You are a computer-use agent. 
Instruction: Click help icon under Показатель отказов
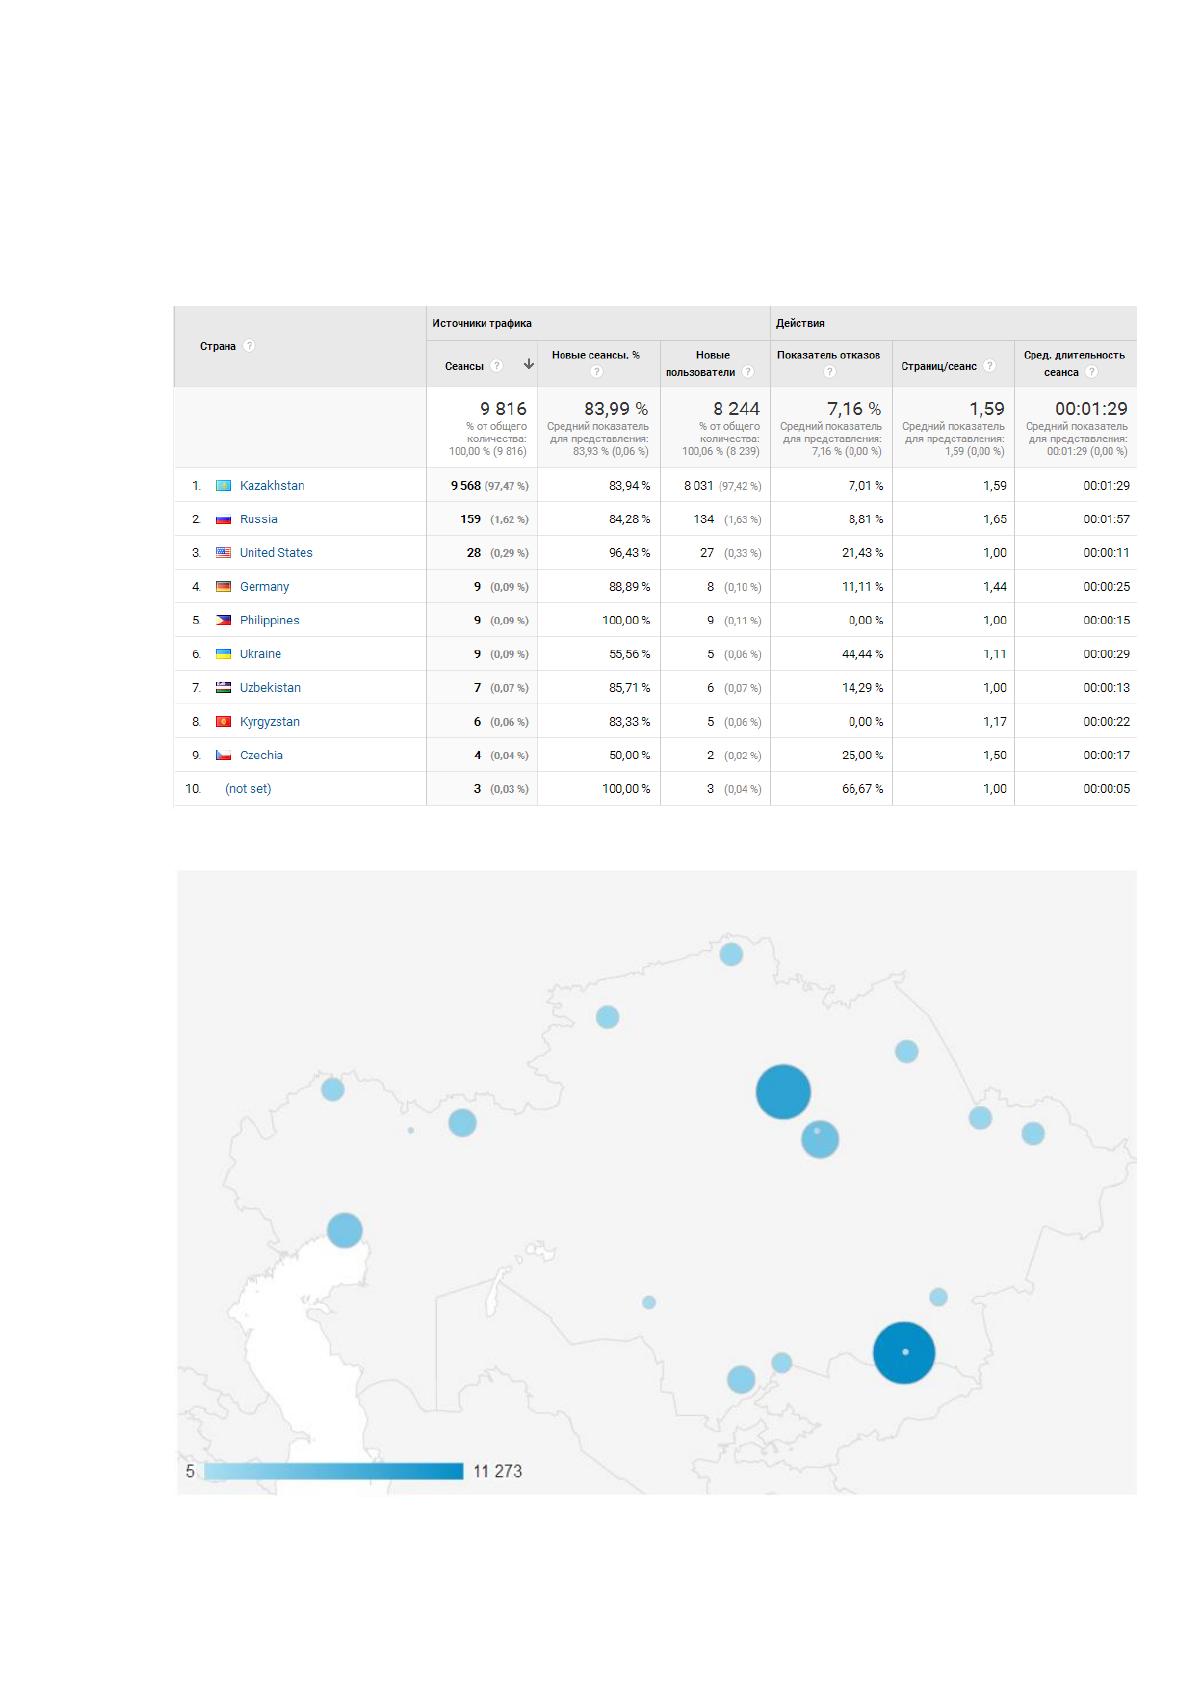829,372
